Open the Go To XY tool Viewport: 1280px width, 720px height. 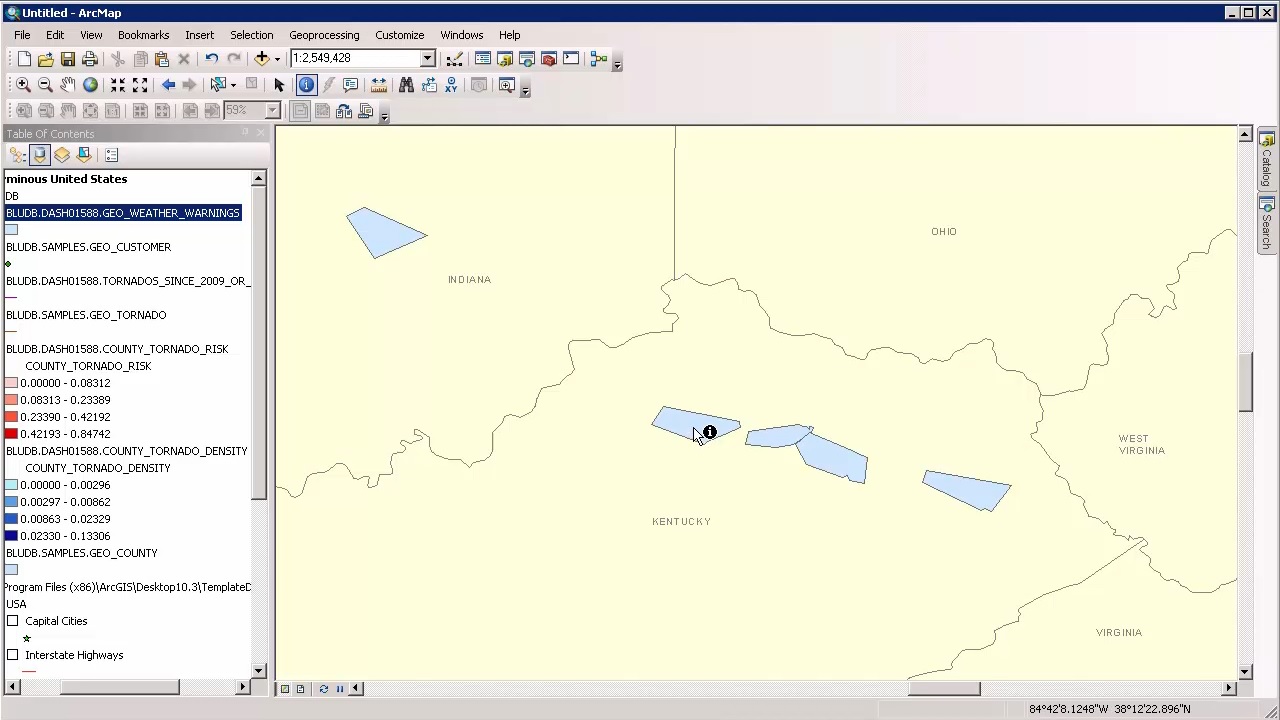451,85
